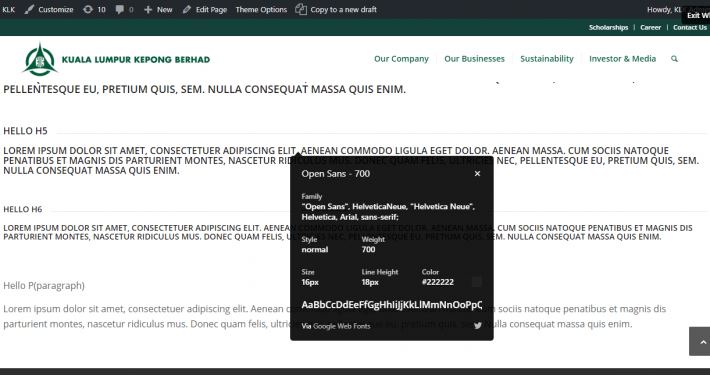Screen dimensions: 710x375
Task: Open the Our Company menu
Action: coord(401,59)
